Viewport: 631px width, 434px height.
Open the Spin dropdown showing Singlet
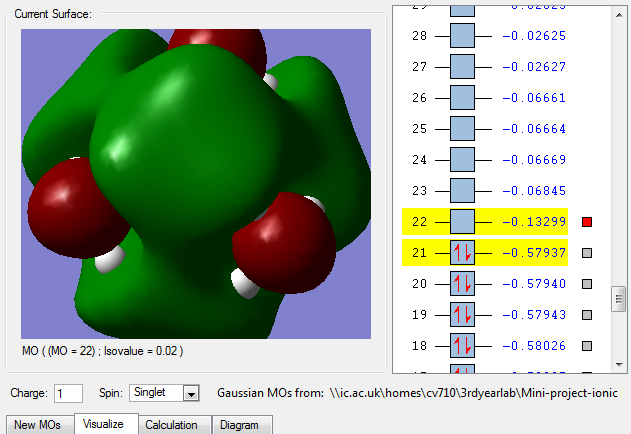(x=164, y=393)
